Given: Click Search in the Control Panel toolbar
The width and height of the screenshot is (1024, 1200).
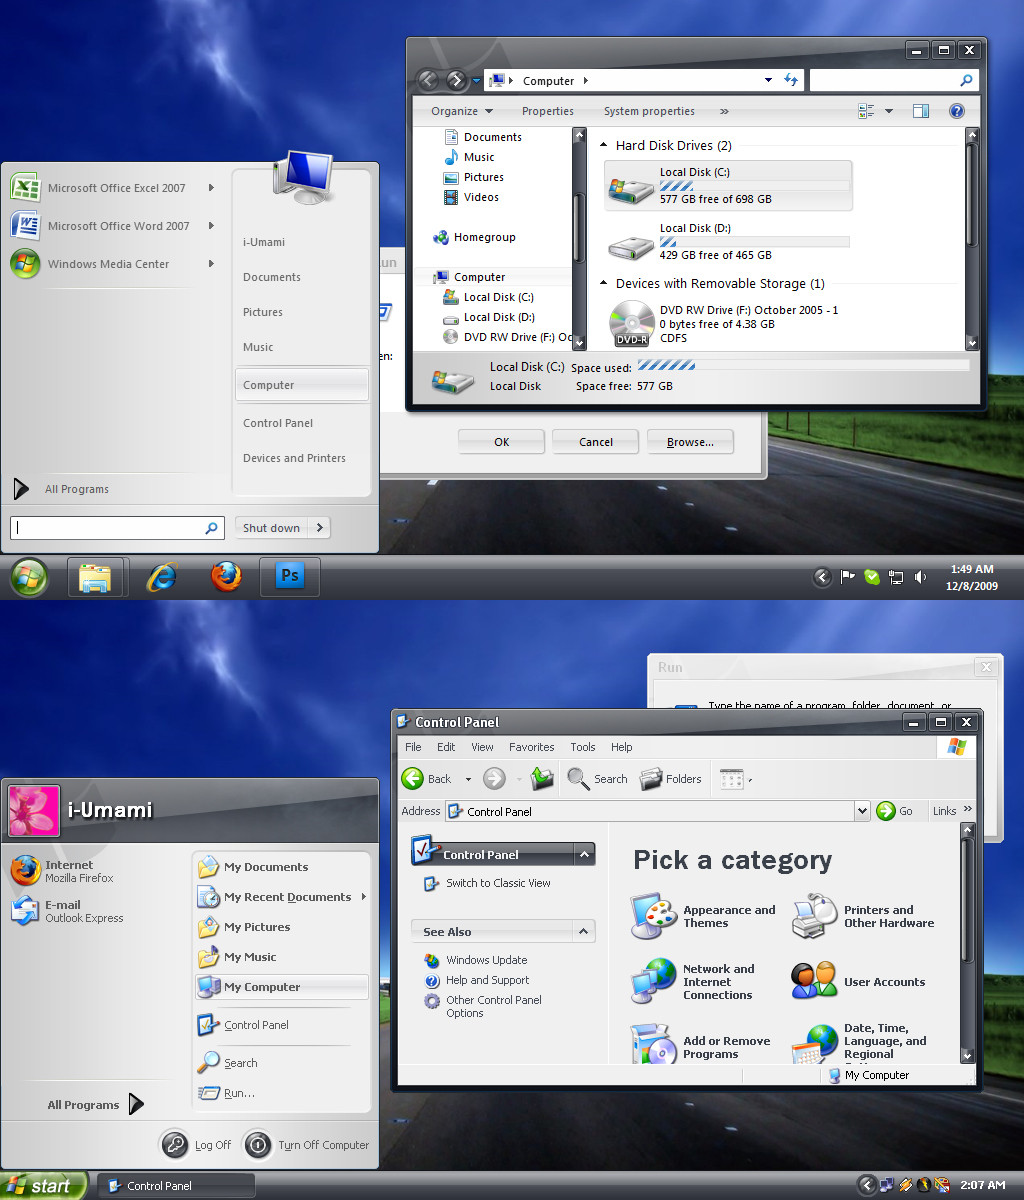Looking at the screenshot, I should click(598, 779).
